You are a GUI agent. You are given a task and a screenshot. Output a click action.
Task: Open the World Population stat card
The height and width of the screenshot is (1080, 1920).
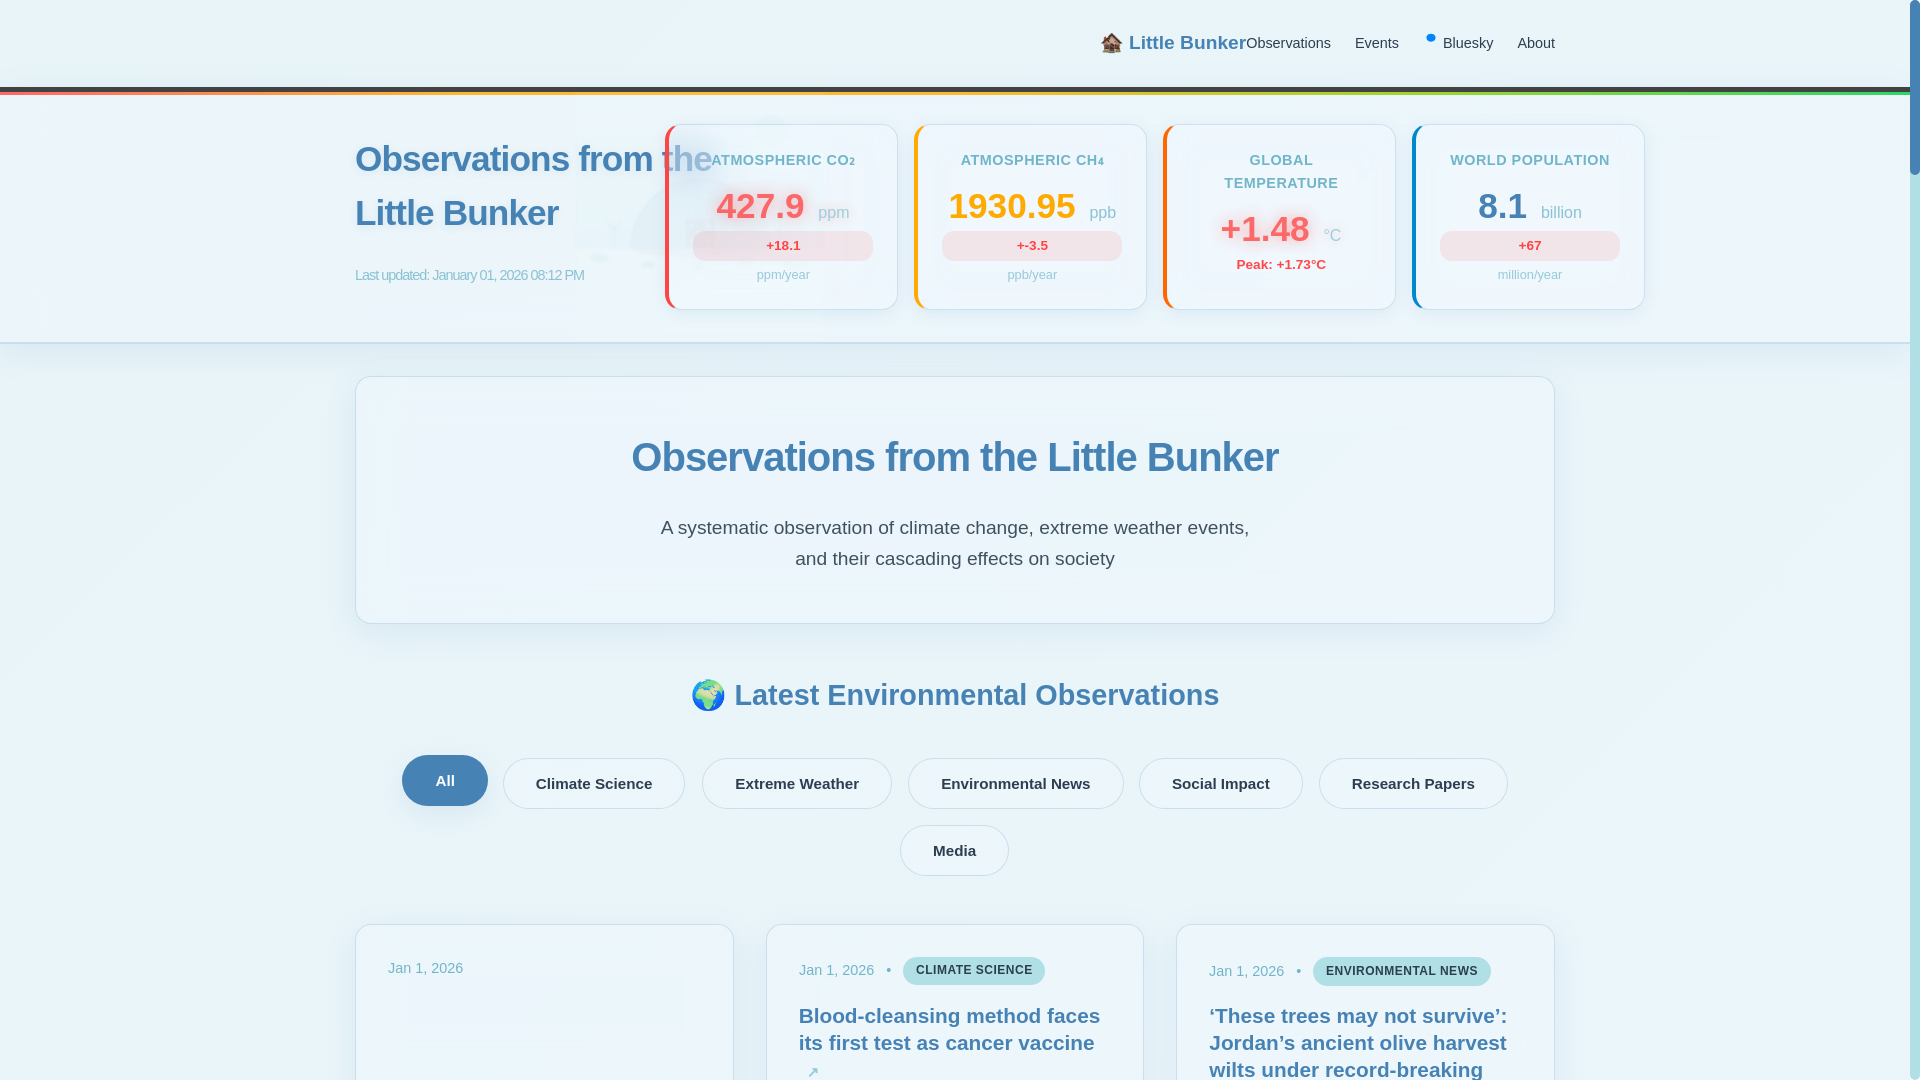coord(1528,217)
